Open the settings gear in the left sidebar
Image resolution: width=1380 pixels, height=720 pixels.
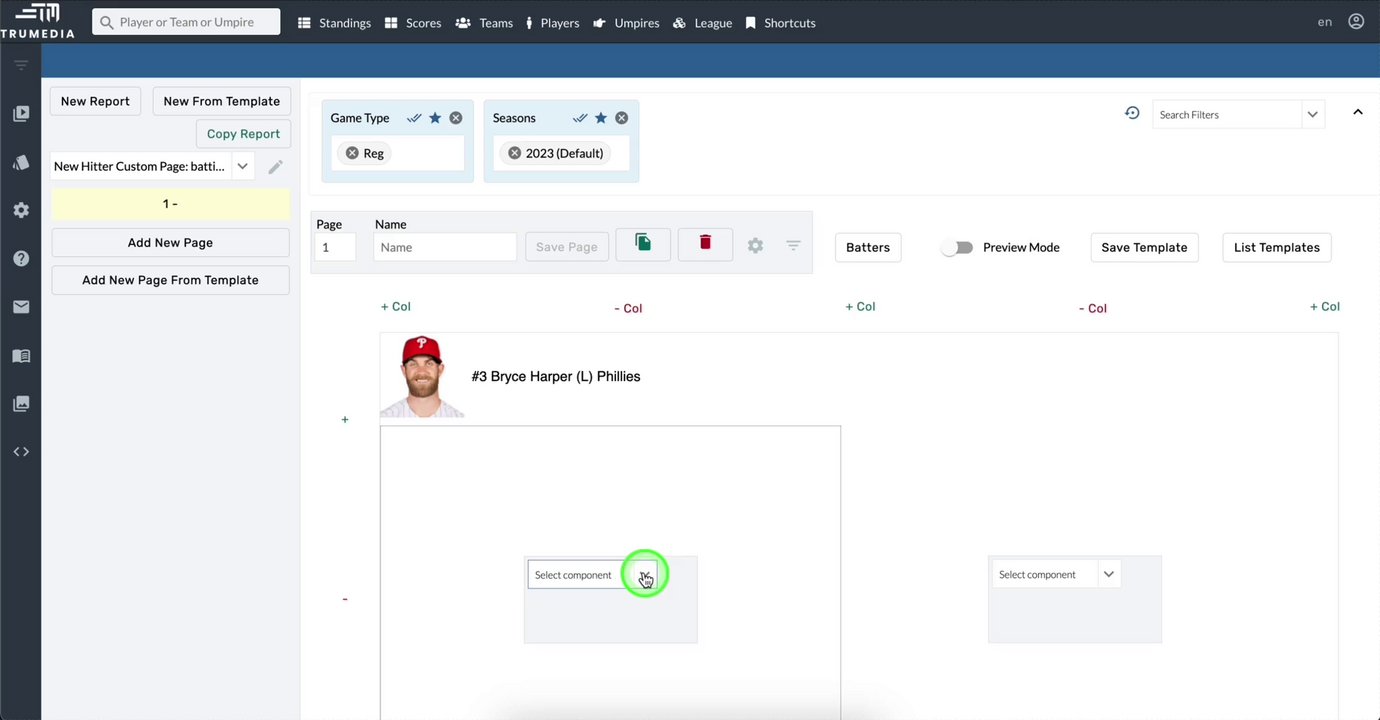tap(21, 210)
